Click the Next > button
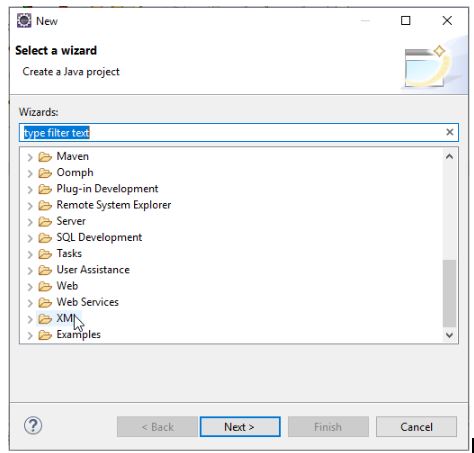 point(240,427)
